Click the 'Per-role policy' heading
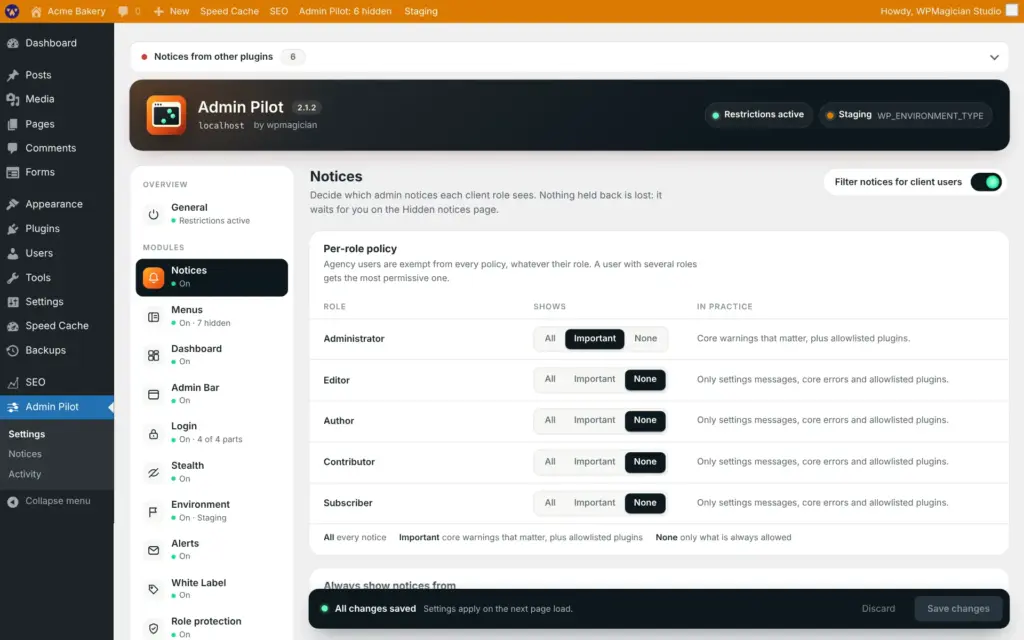This screenshot has width=1024, height=640. [360, 249]
